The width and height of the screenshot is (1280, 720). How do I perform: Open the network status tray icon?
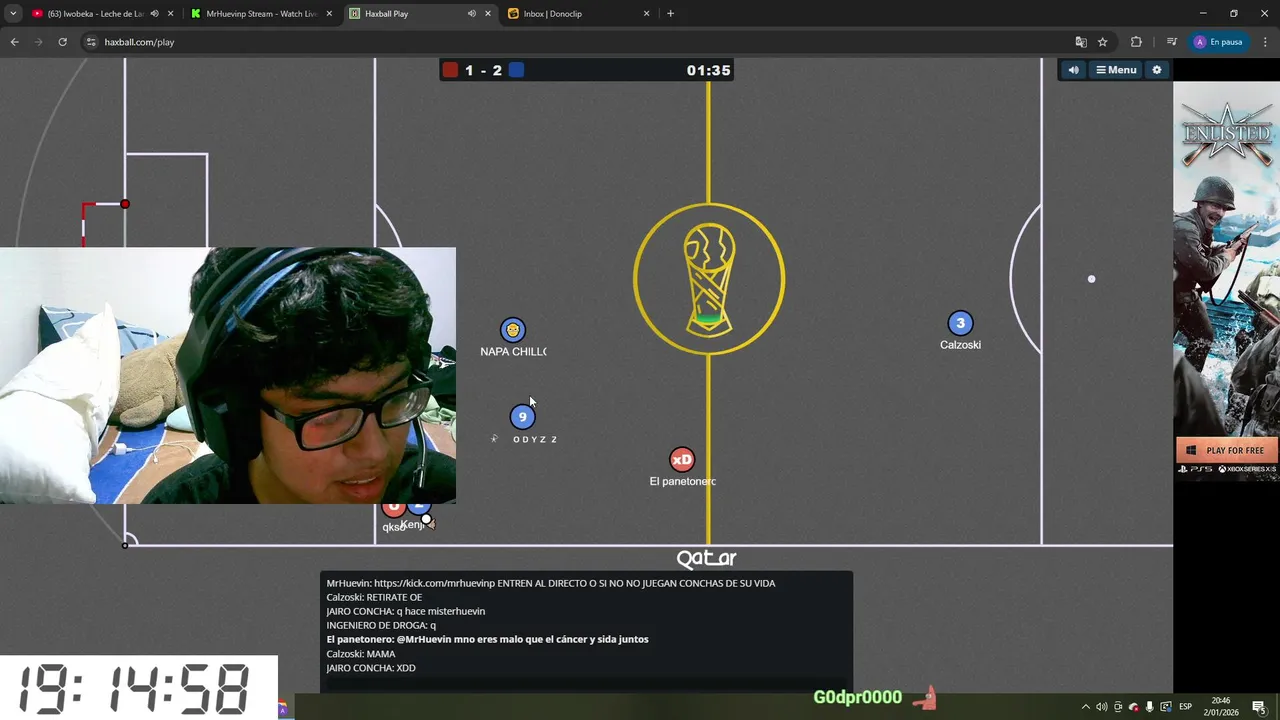tap(1166, 707)
